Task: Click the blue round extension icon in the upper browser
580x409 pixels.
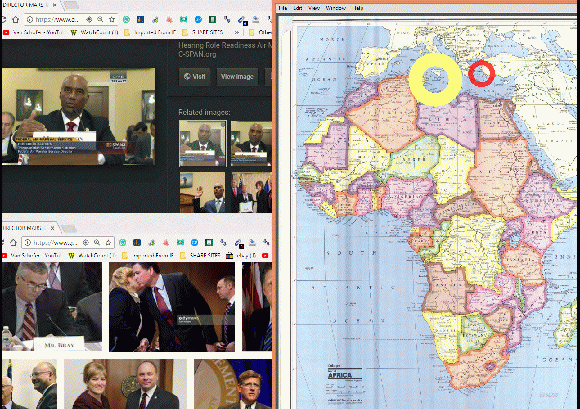Action: click(198, 19)
